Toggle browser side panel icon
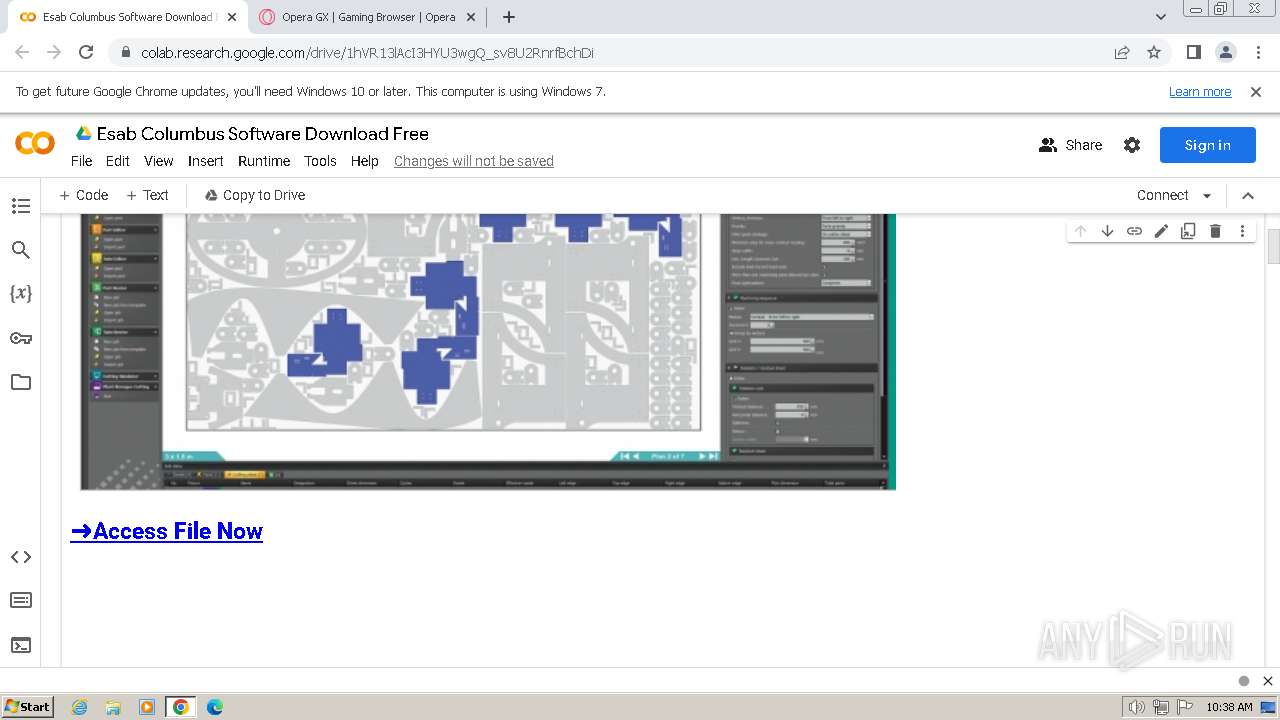This screenshot has height=720, width=1280. point(1193,52)
